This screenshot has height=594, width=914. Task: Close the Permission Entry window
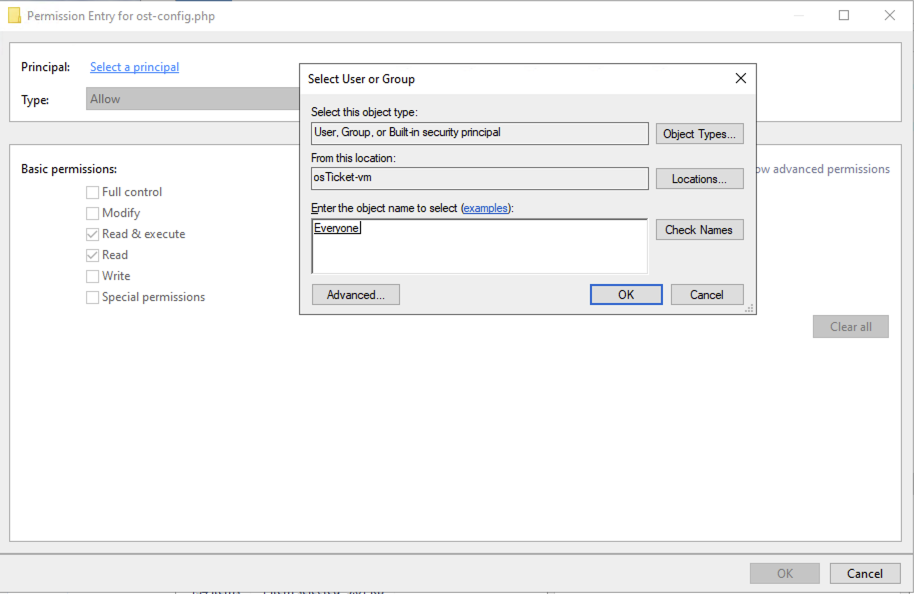click(890, 15)
